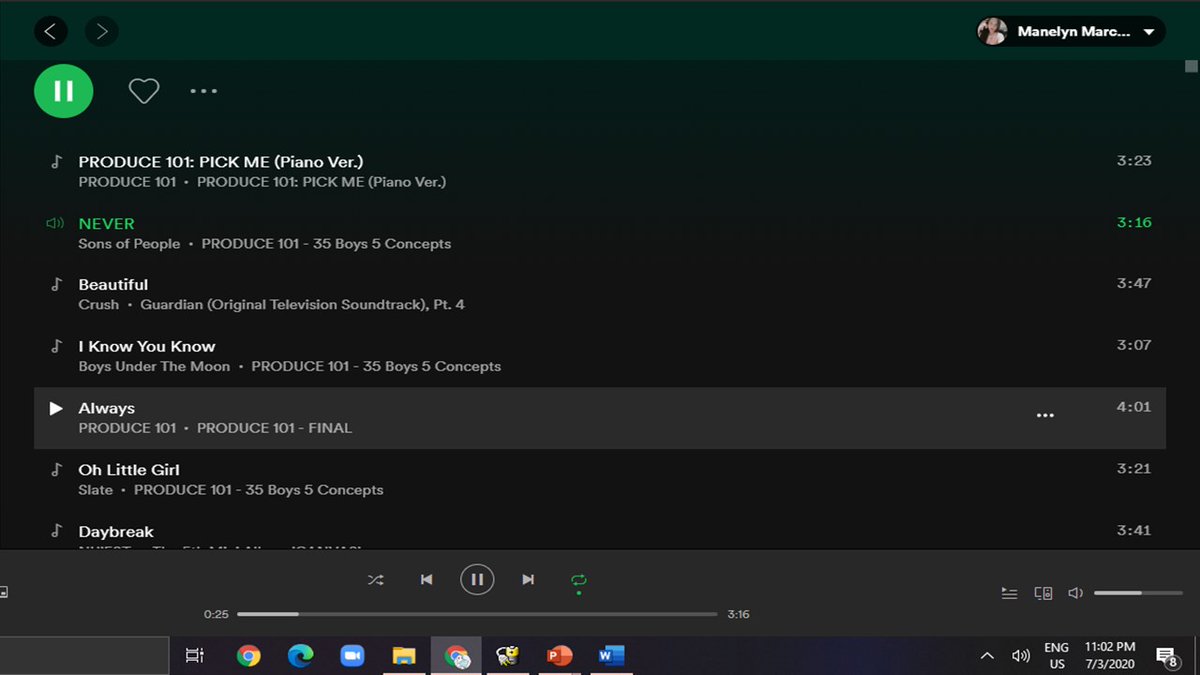Click the ENG US language indicator
The image size is (1200, 675).
(1057, 656)
